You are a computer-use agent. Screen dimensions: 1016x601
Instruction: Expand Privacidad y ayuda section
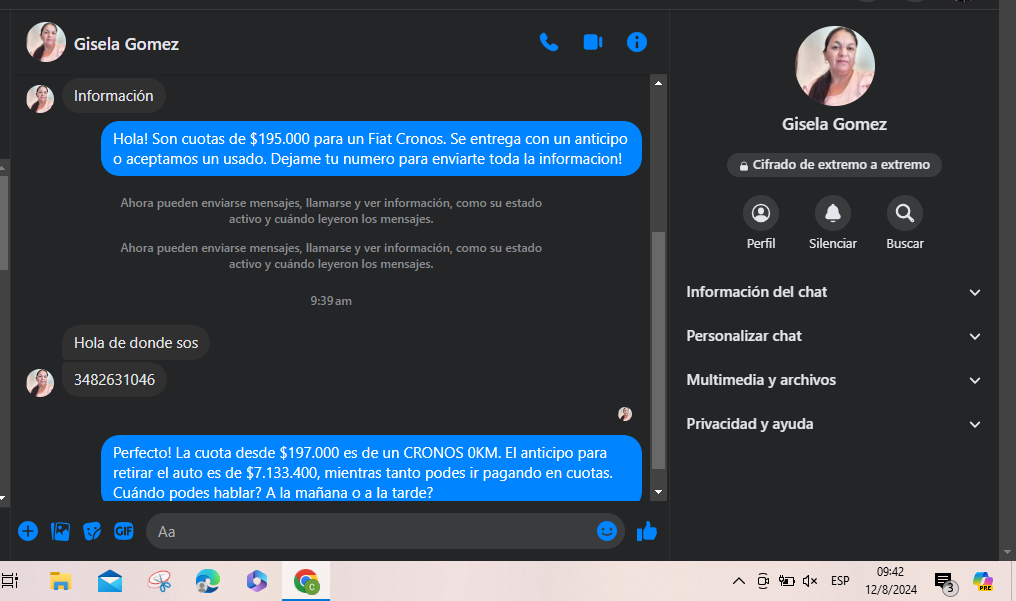[x=834, y=424]
